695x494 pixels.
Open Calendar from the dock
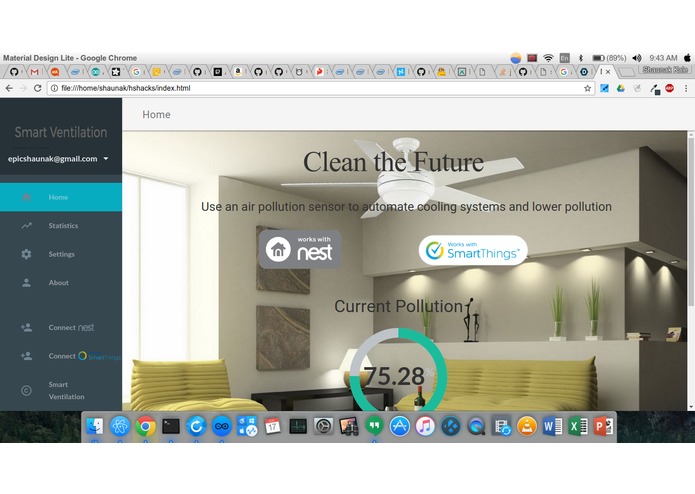pos(273,427)
